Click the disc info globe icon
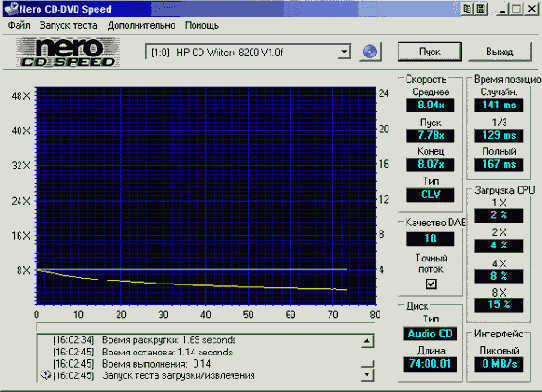This screenshot has height=392, width=542. pos(370,52)
